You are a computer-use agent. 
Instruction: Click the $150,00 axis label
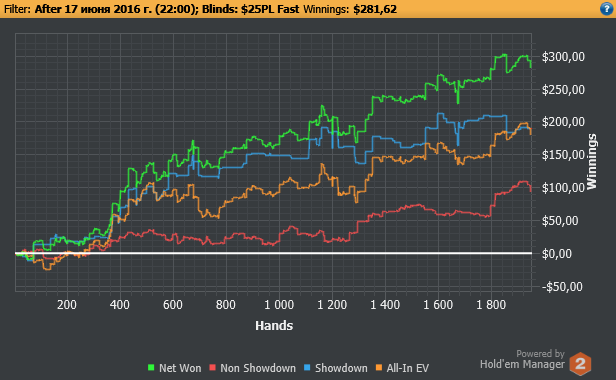563,155
